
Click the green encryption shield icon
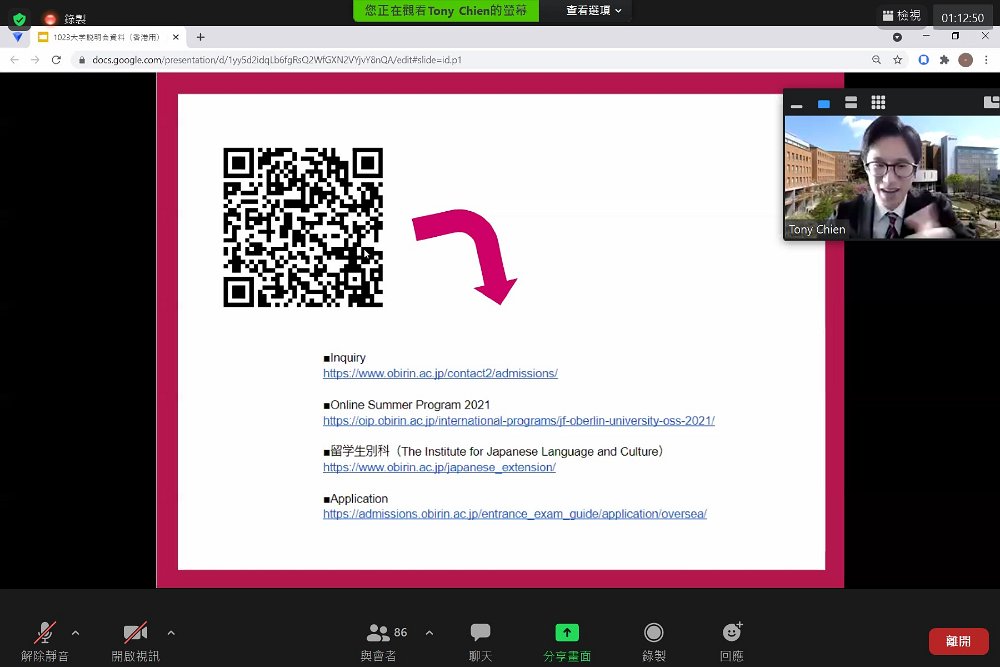coord(19,18)
